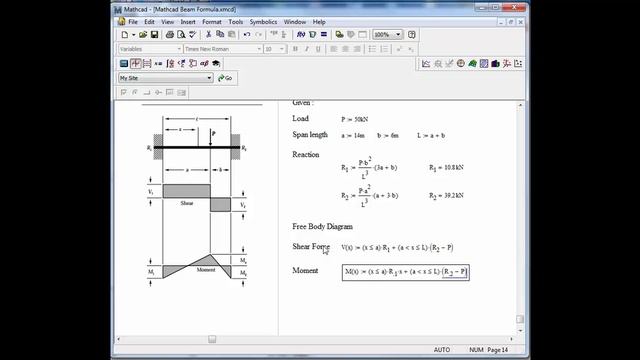Redo the last undone action
Image resolution: width=640 pixels, height=360 pixels.
tap(258, 35)
